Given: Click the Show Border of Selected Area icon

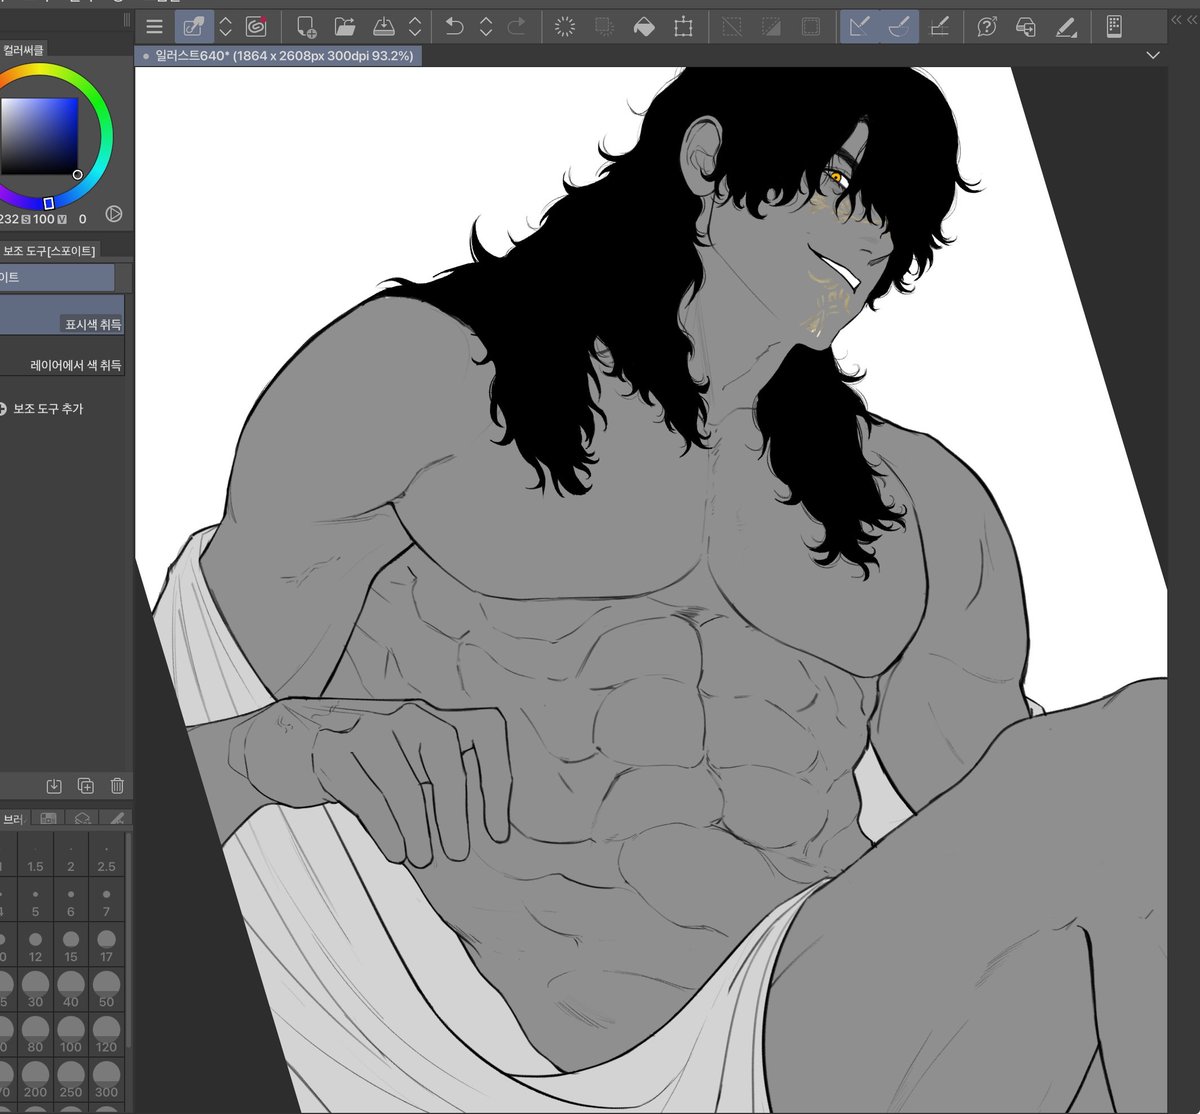Looking at the screenshot, I should (x=811, y=27).
